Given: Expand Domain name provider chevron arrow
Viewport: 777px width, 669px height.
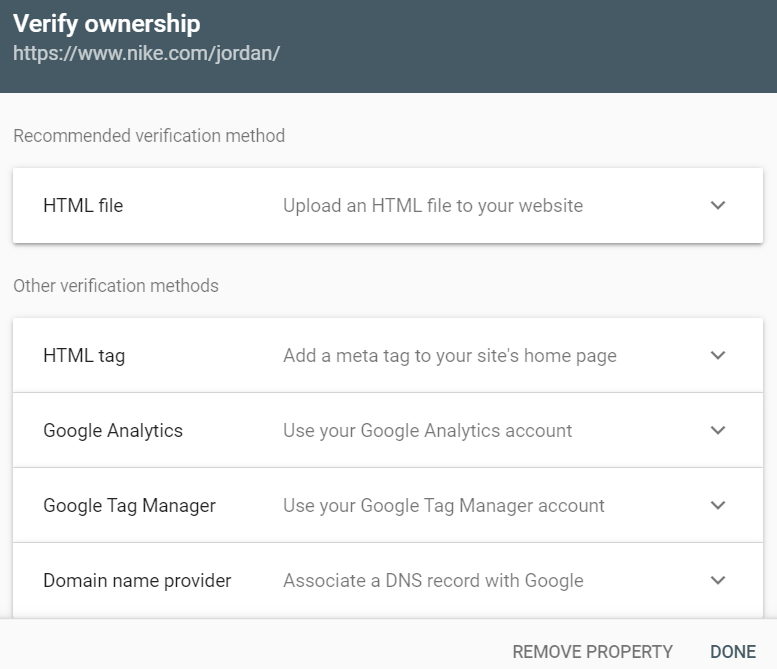Looking at the screenshot, I should tap(718, 580).
